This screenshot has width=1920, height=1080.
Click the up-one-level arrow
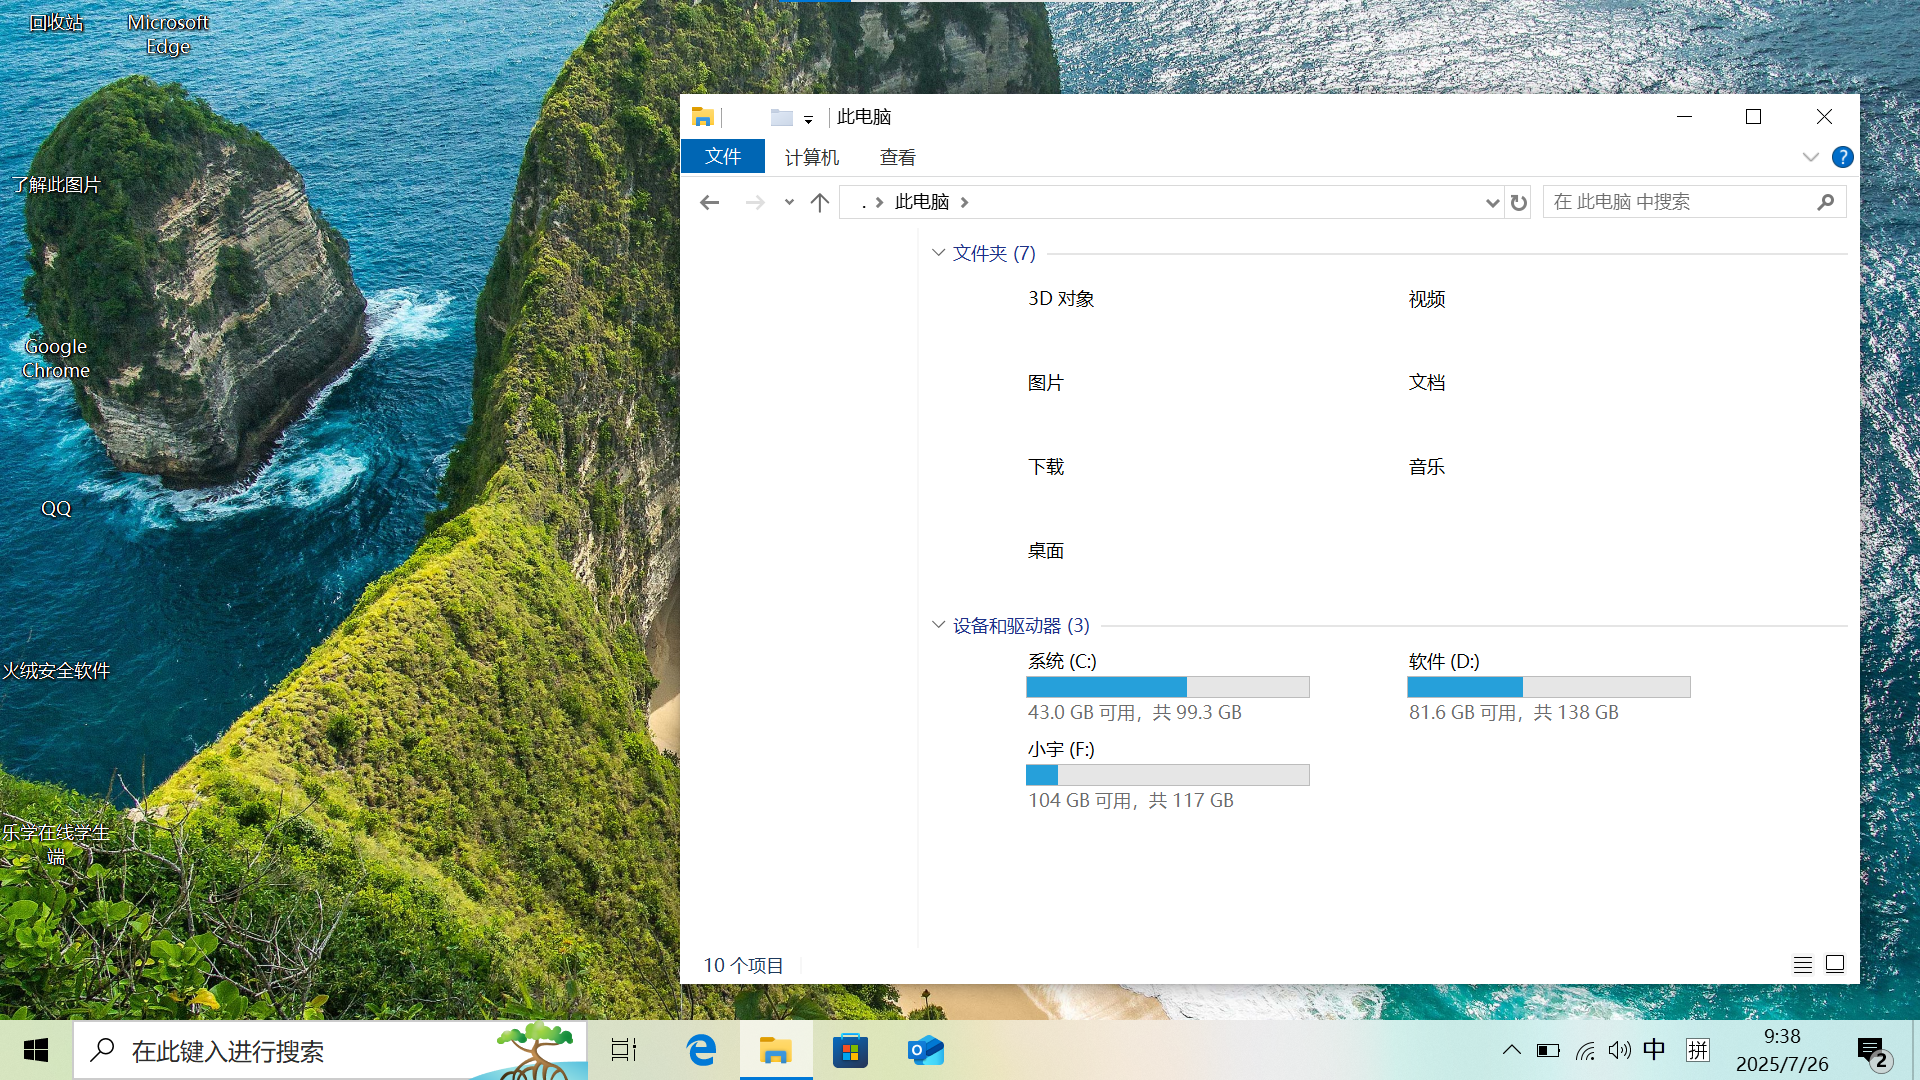point(820,203)
